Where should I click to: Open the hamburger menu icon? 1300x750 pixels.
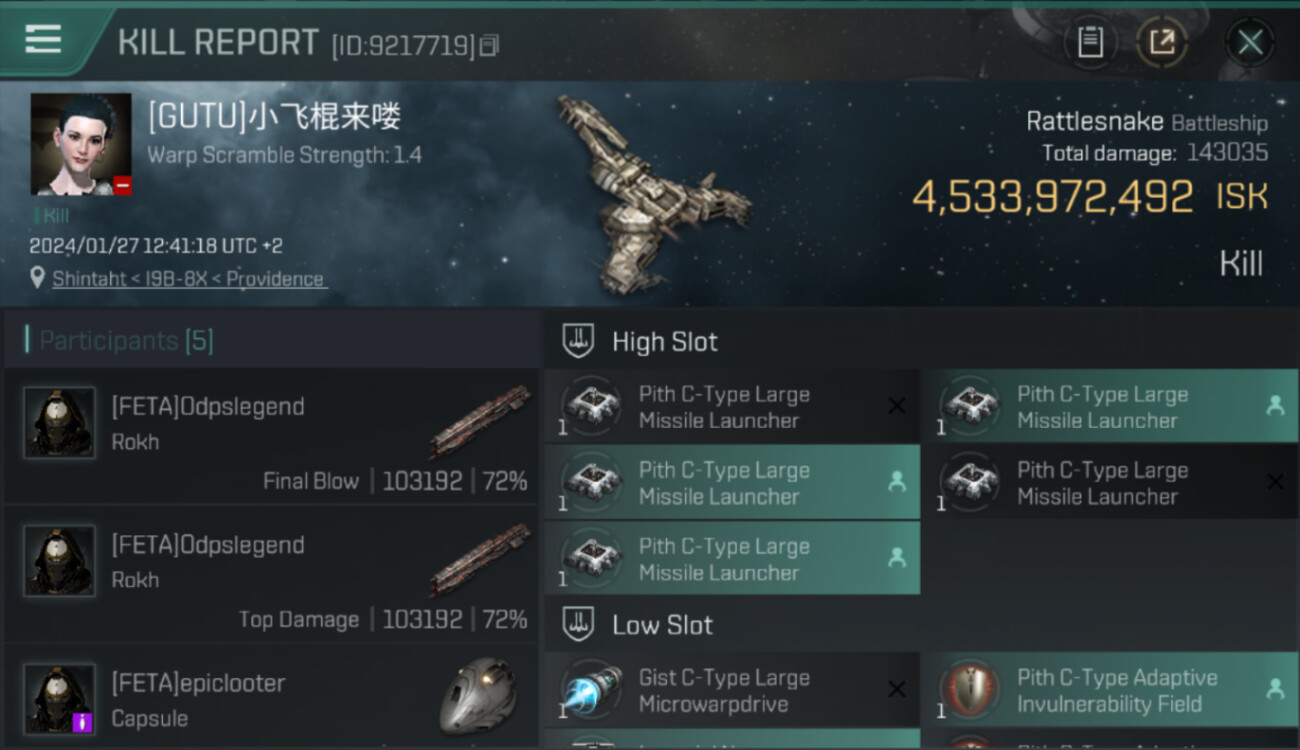43,40
